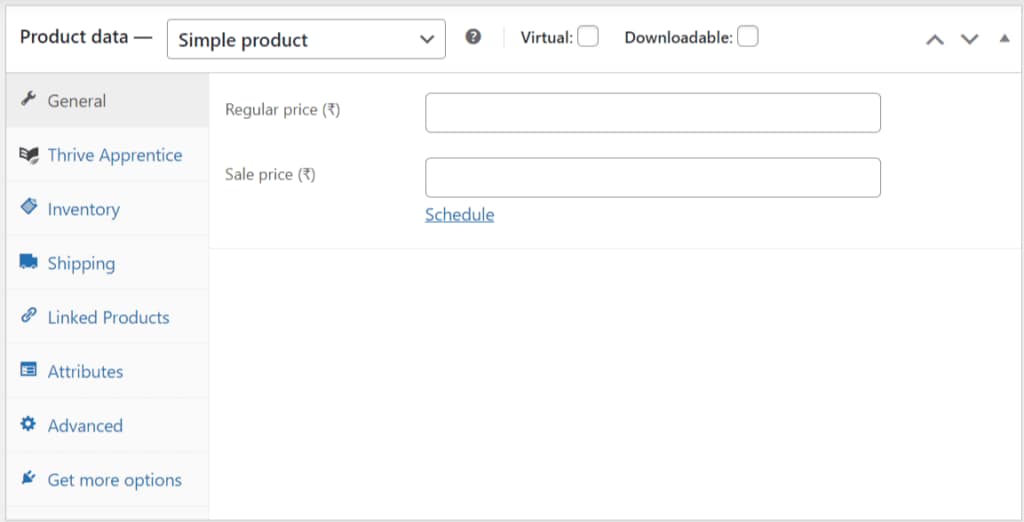
Task: Click into the Sale price field
Action: [652, 177]
